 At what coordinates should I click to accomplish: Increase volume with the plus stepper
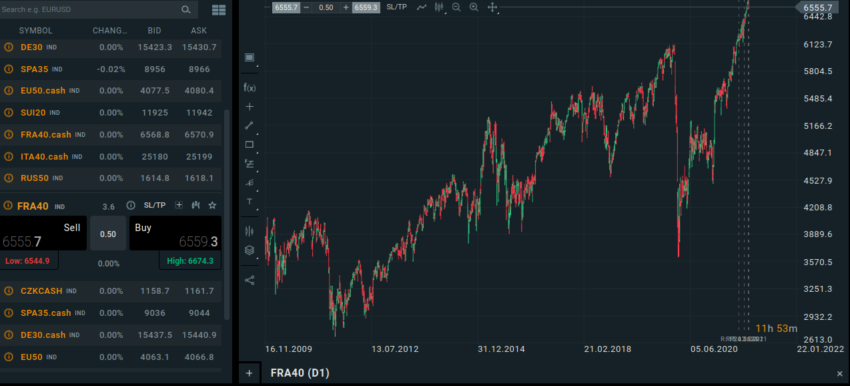346,8
